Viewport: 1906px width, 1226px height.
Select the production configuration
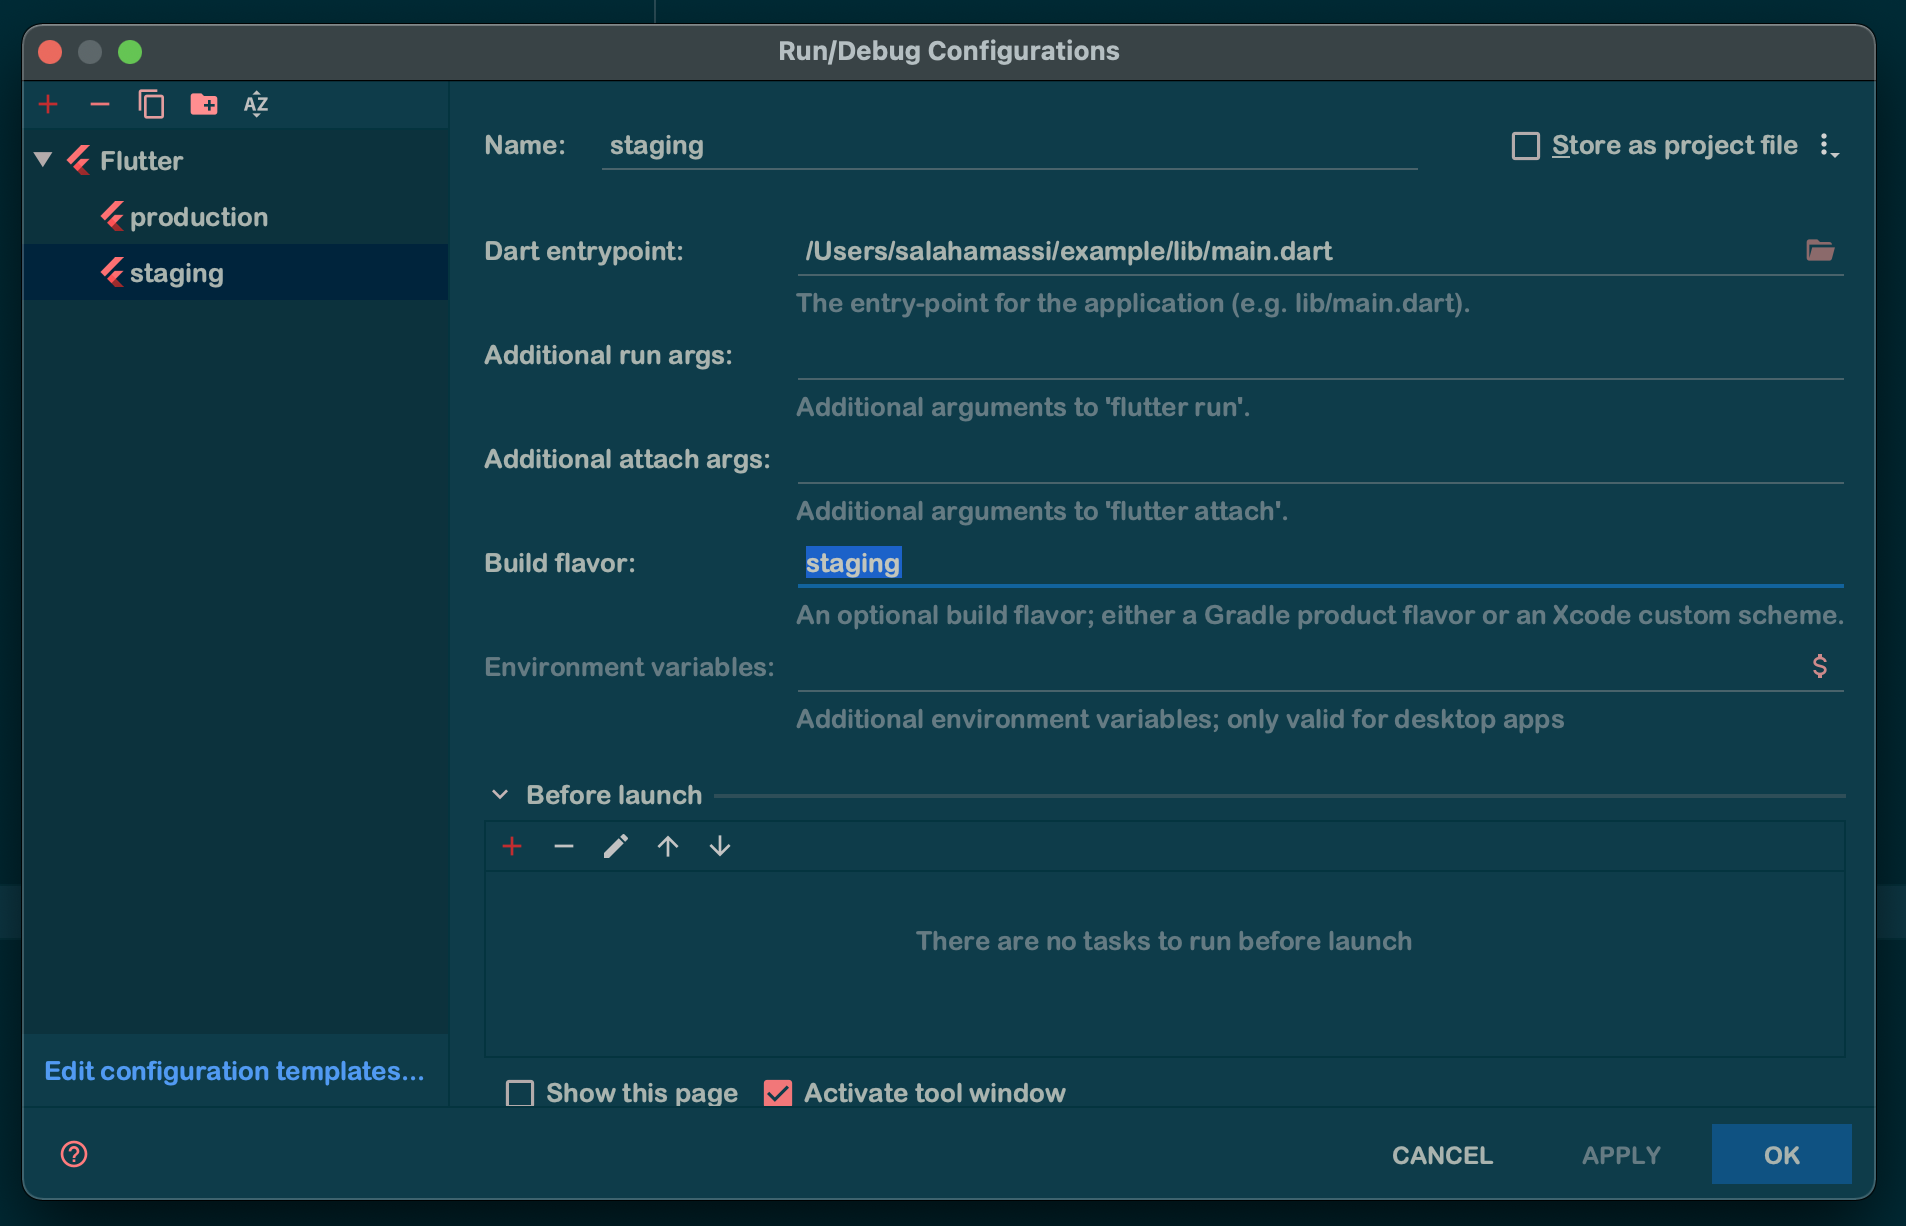[x=236, y=217]
